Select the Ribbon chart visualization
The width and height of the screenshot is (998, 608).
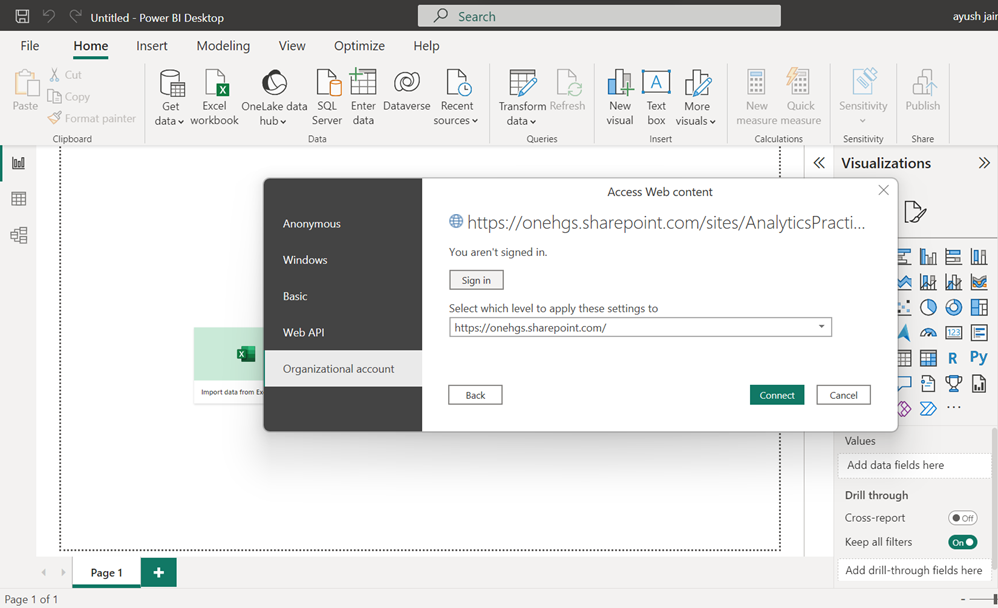pyautogui.click(x=979, y=281)
